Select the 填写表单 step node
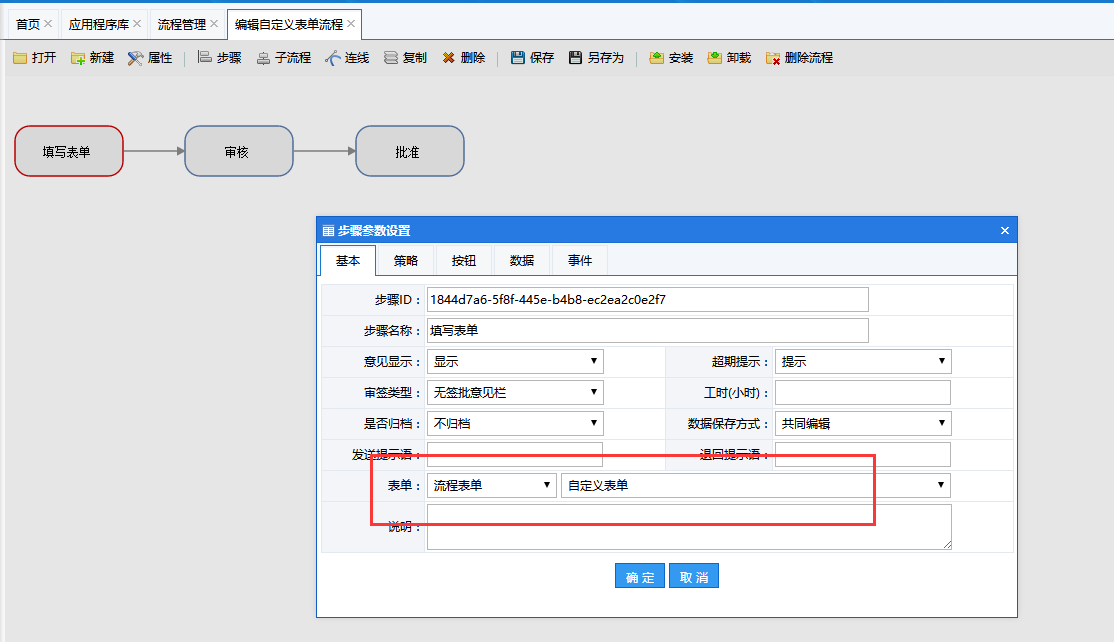 [69, 151]
